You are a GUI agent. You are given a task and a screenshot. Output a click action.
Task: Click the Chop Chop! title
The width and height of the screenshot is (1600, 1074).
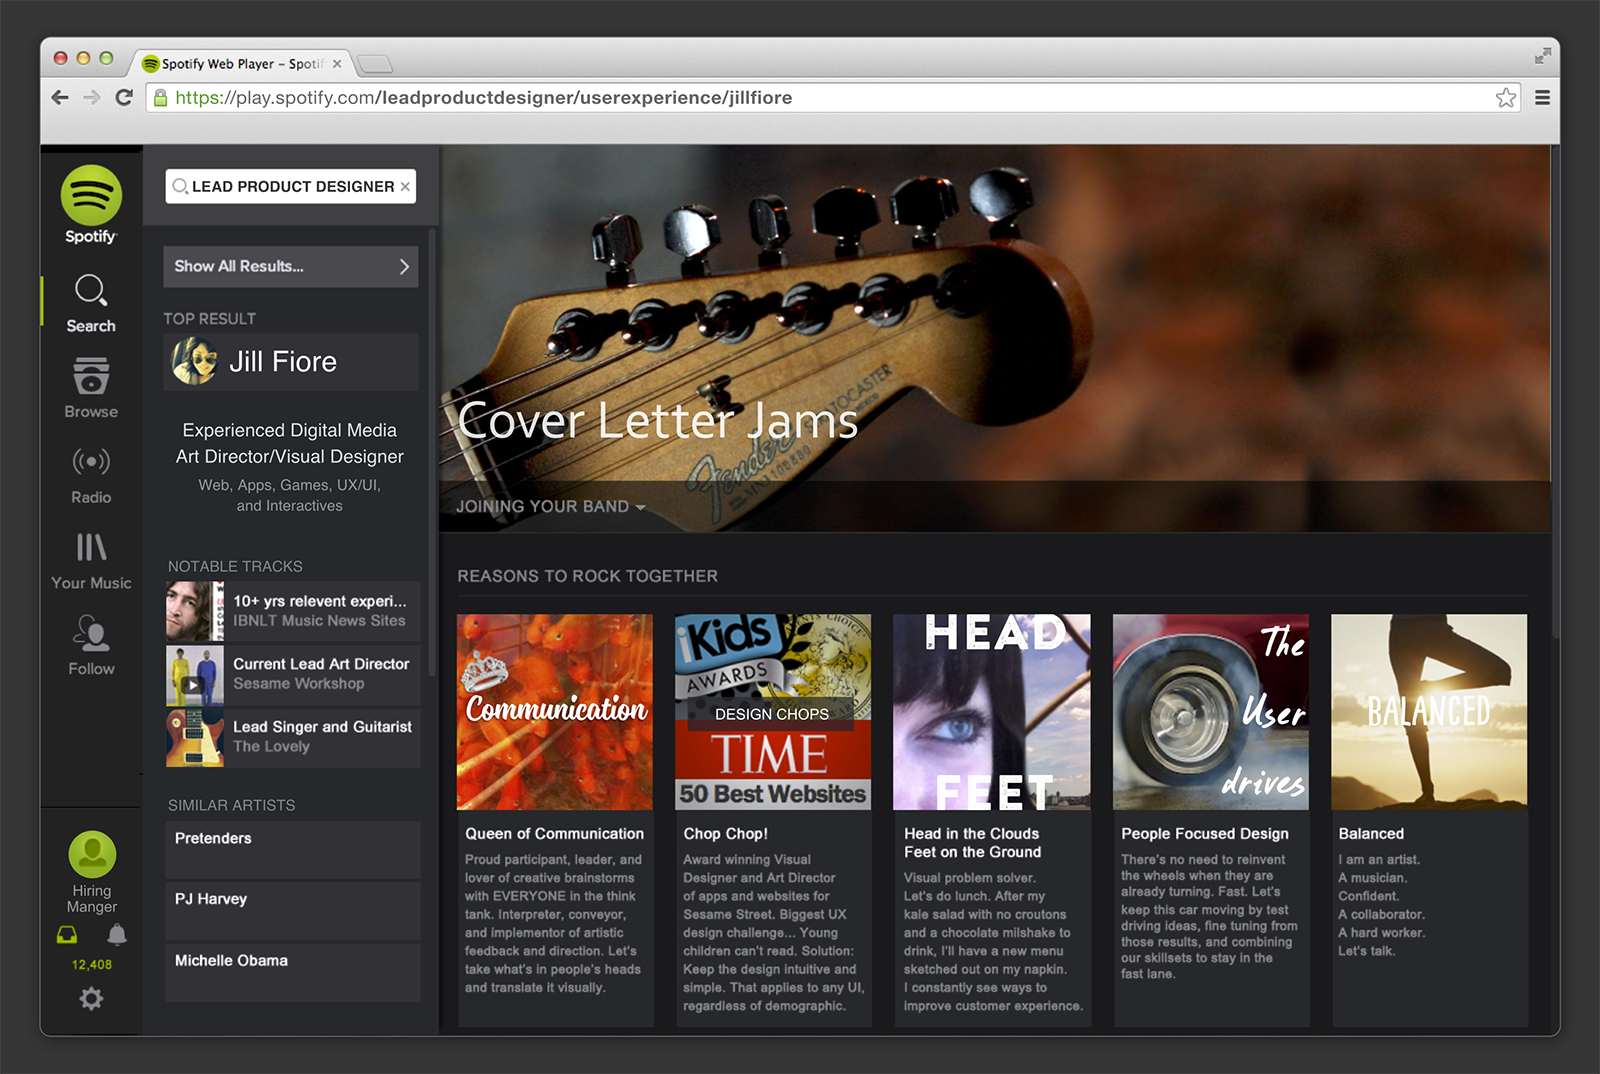(726, 834)
